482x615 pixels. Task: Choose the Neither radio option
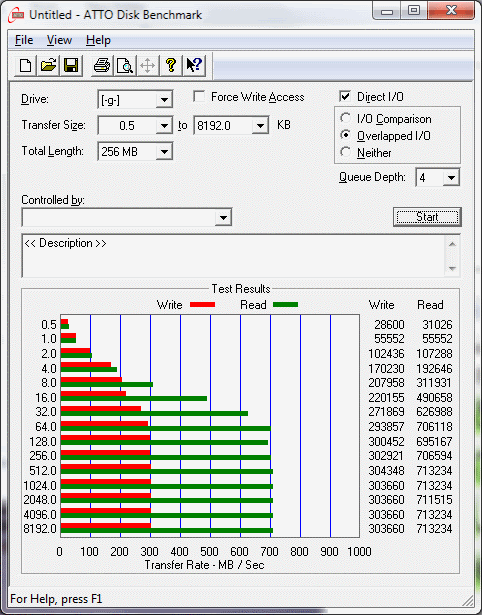coord(346,152)
